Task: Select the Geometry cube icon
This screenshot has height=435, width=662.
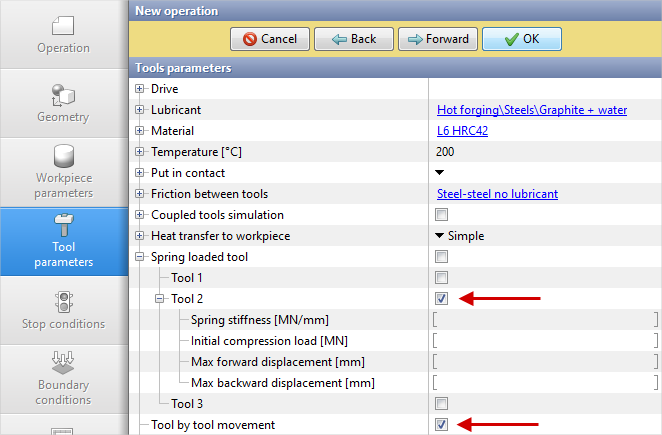Action: click(63, 95)
